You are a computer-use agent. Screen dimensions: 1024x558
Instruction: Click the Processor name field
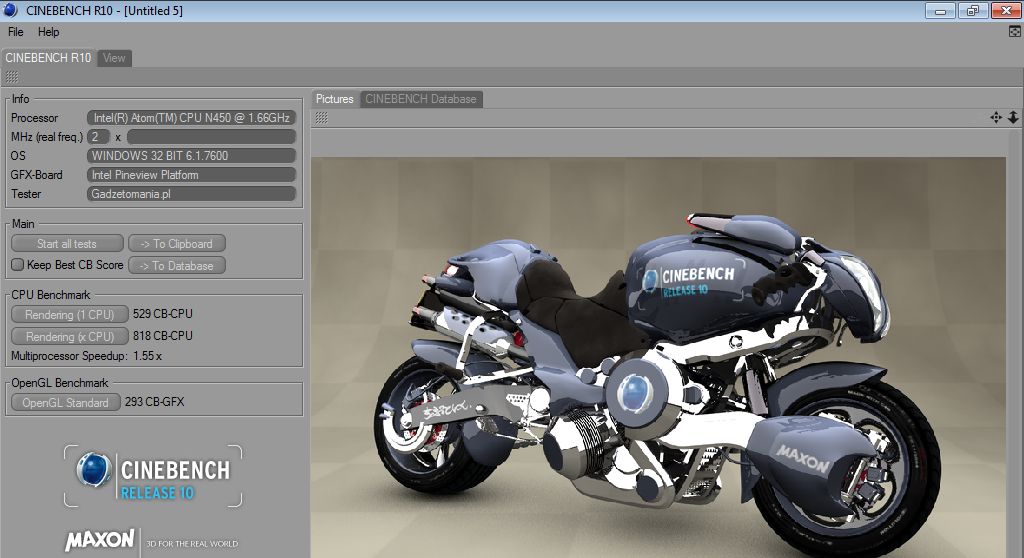click(191, 118)
